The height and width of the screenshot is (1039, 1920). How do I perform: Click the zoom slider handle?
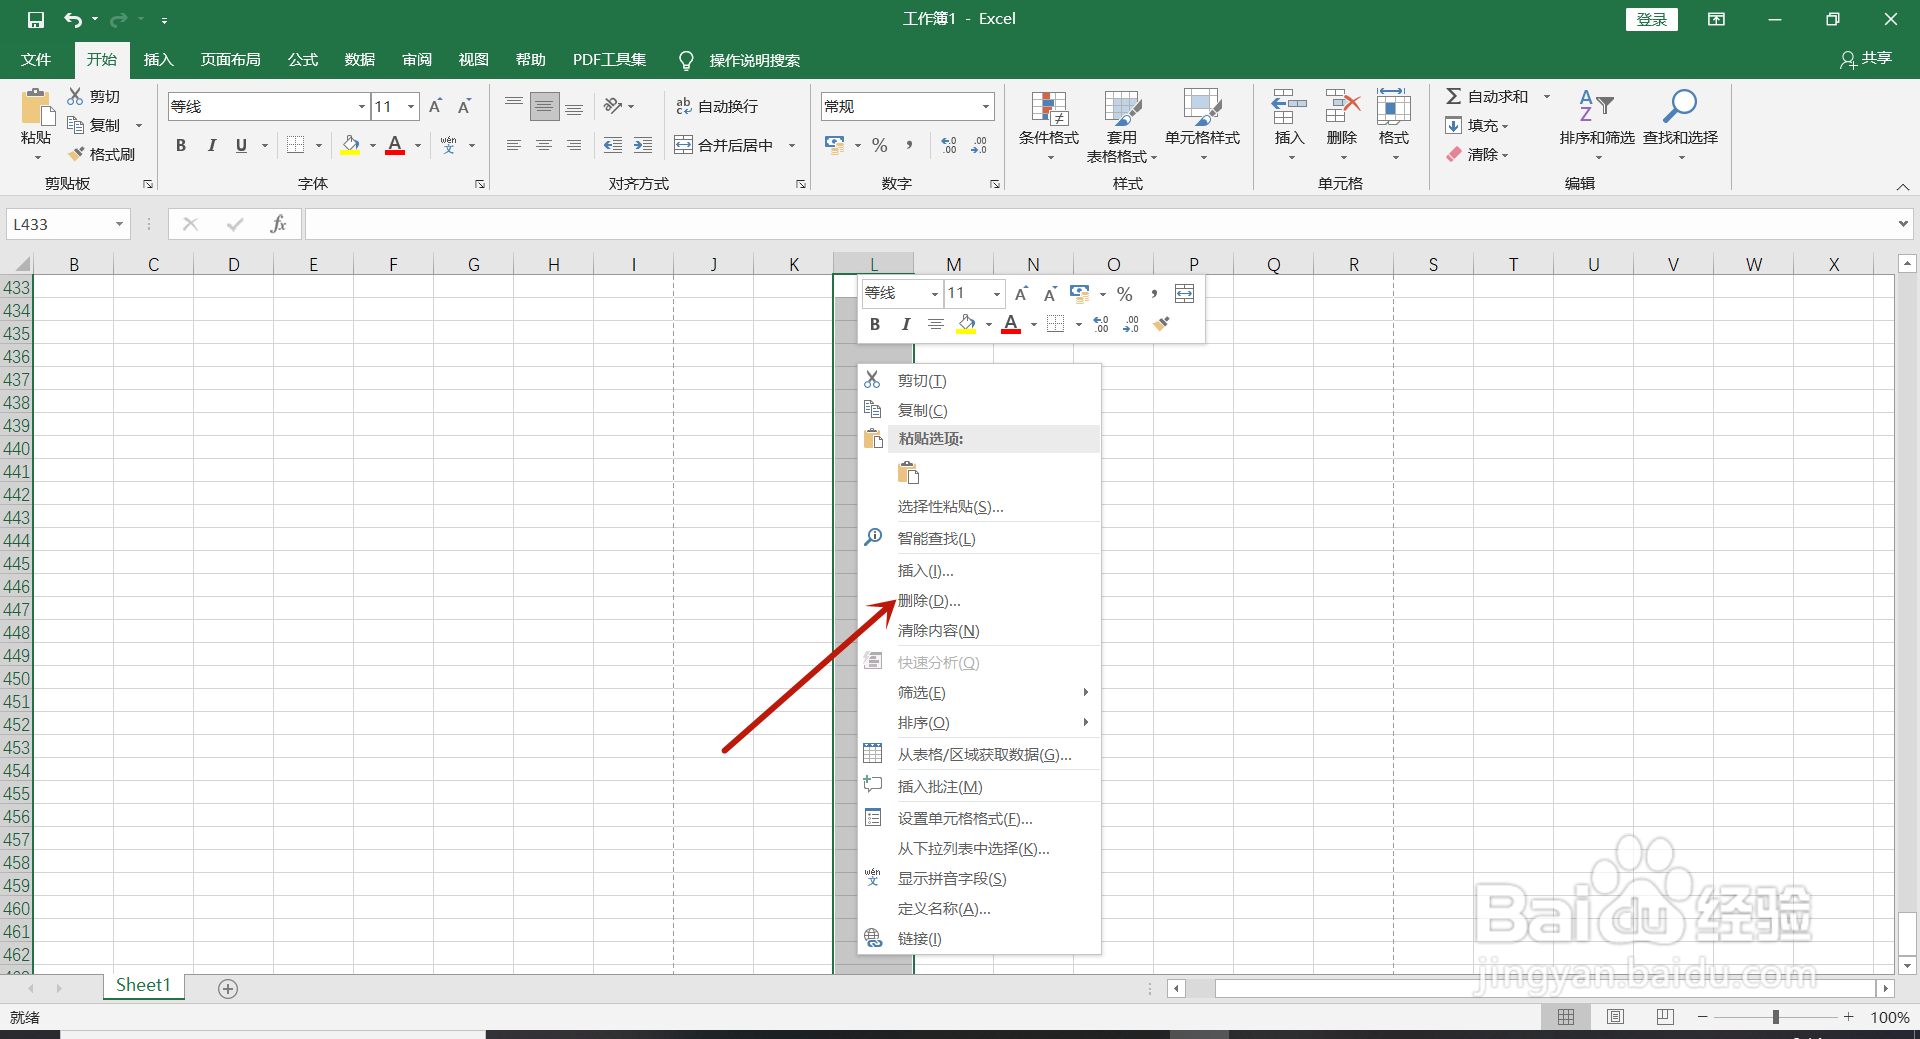coord(1776,1017)
